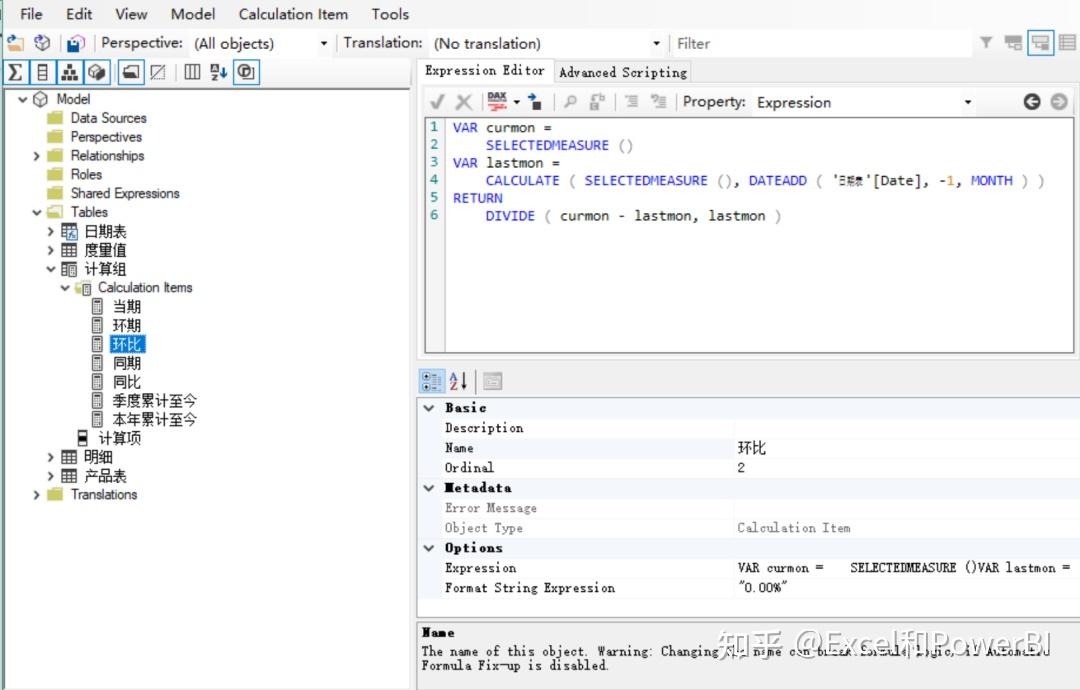Select the 计算项 column in tree
Viewport: 1080px width, 690px height.
[x=119, y=439]
